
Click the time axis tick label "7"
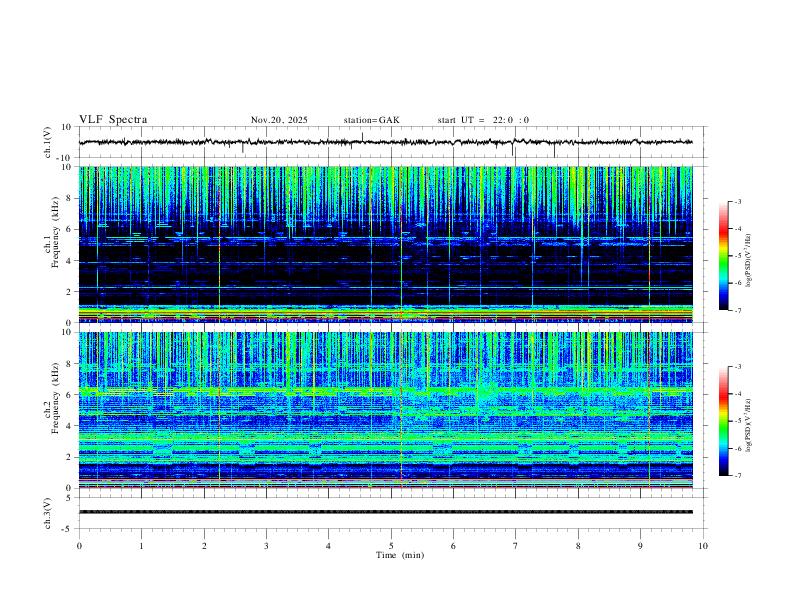(516, 546)
